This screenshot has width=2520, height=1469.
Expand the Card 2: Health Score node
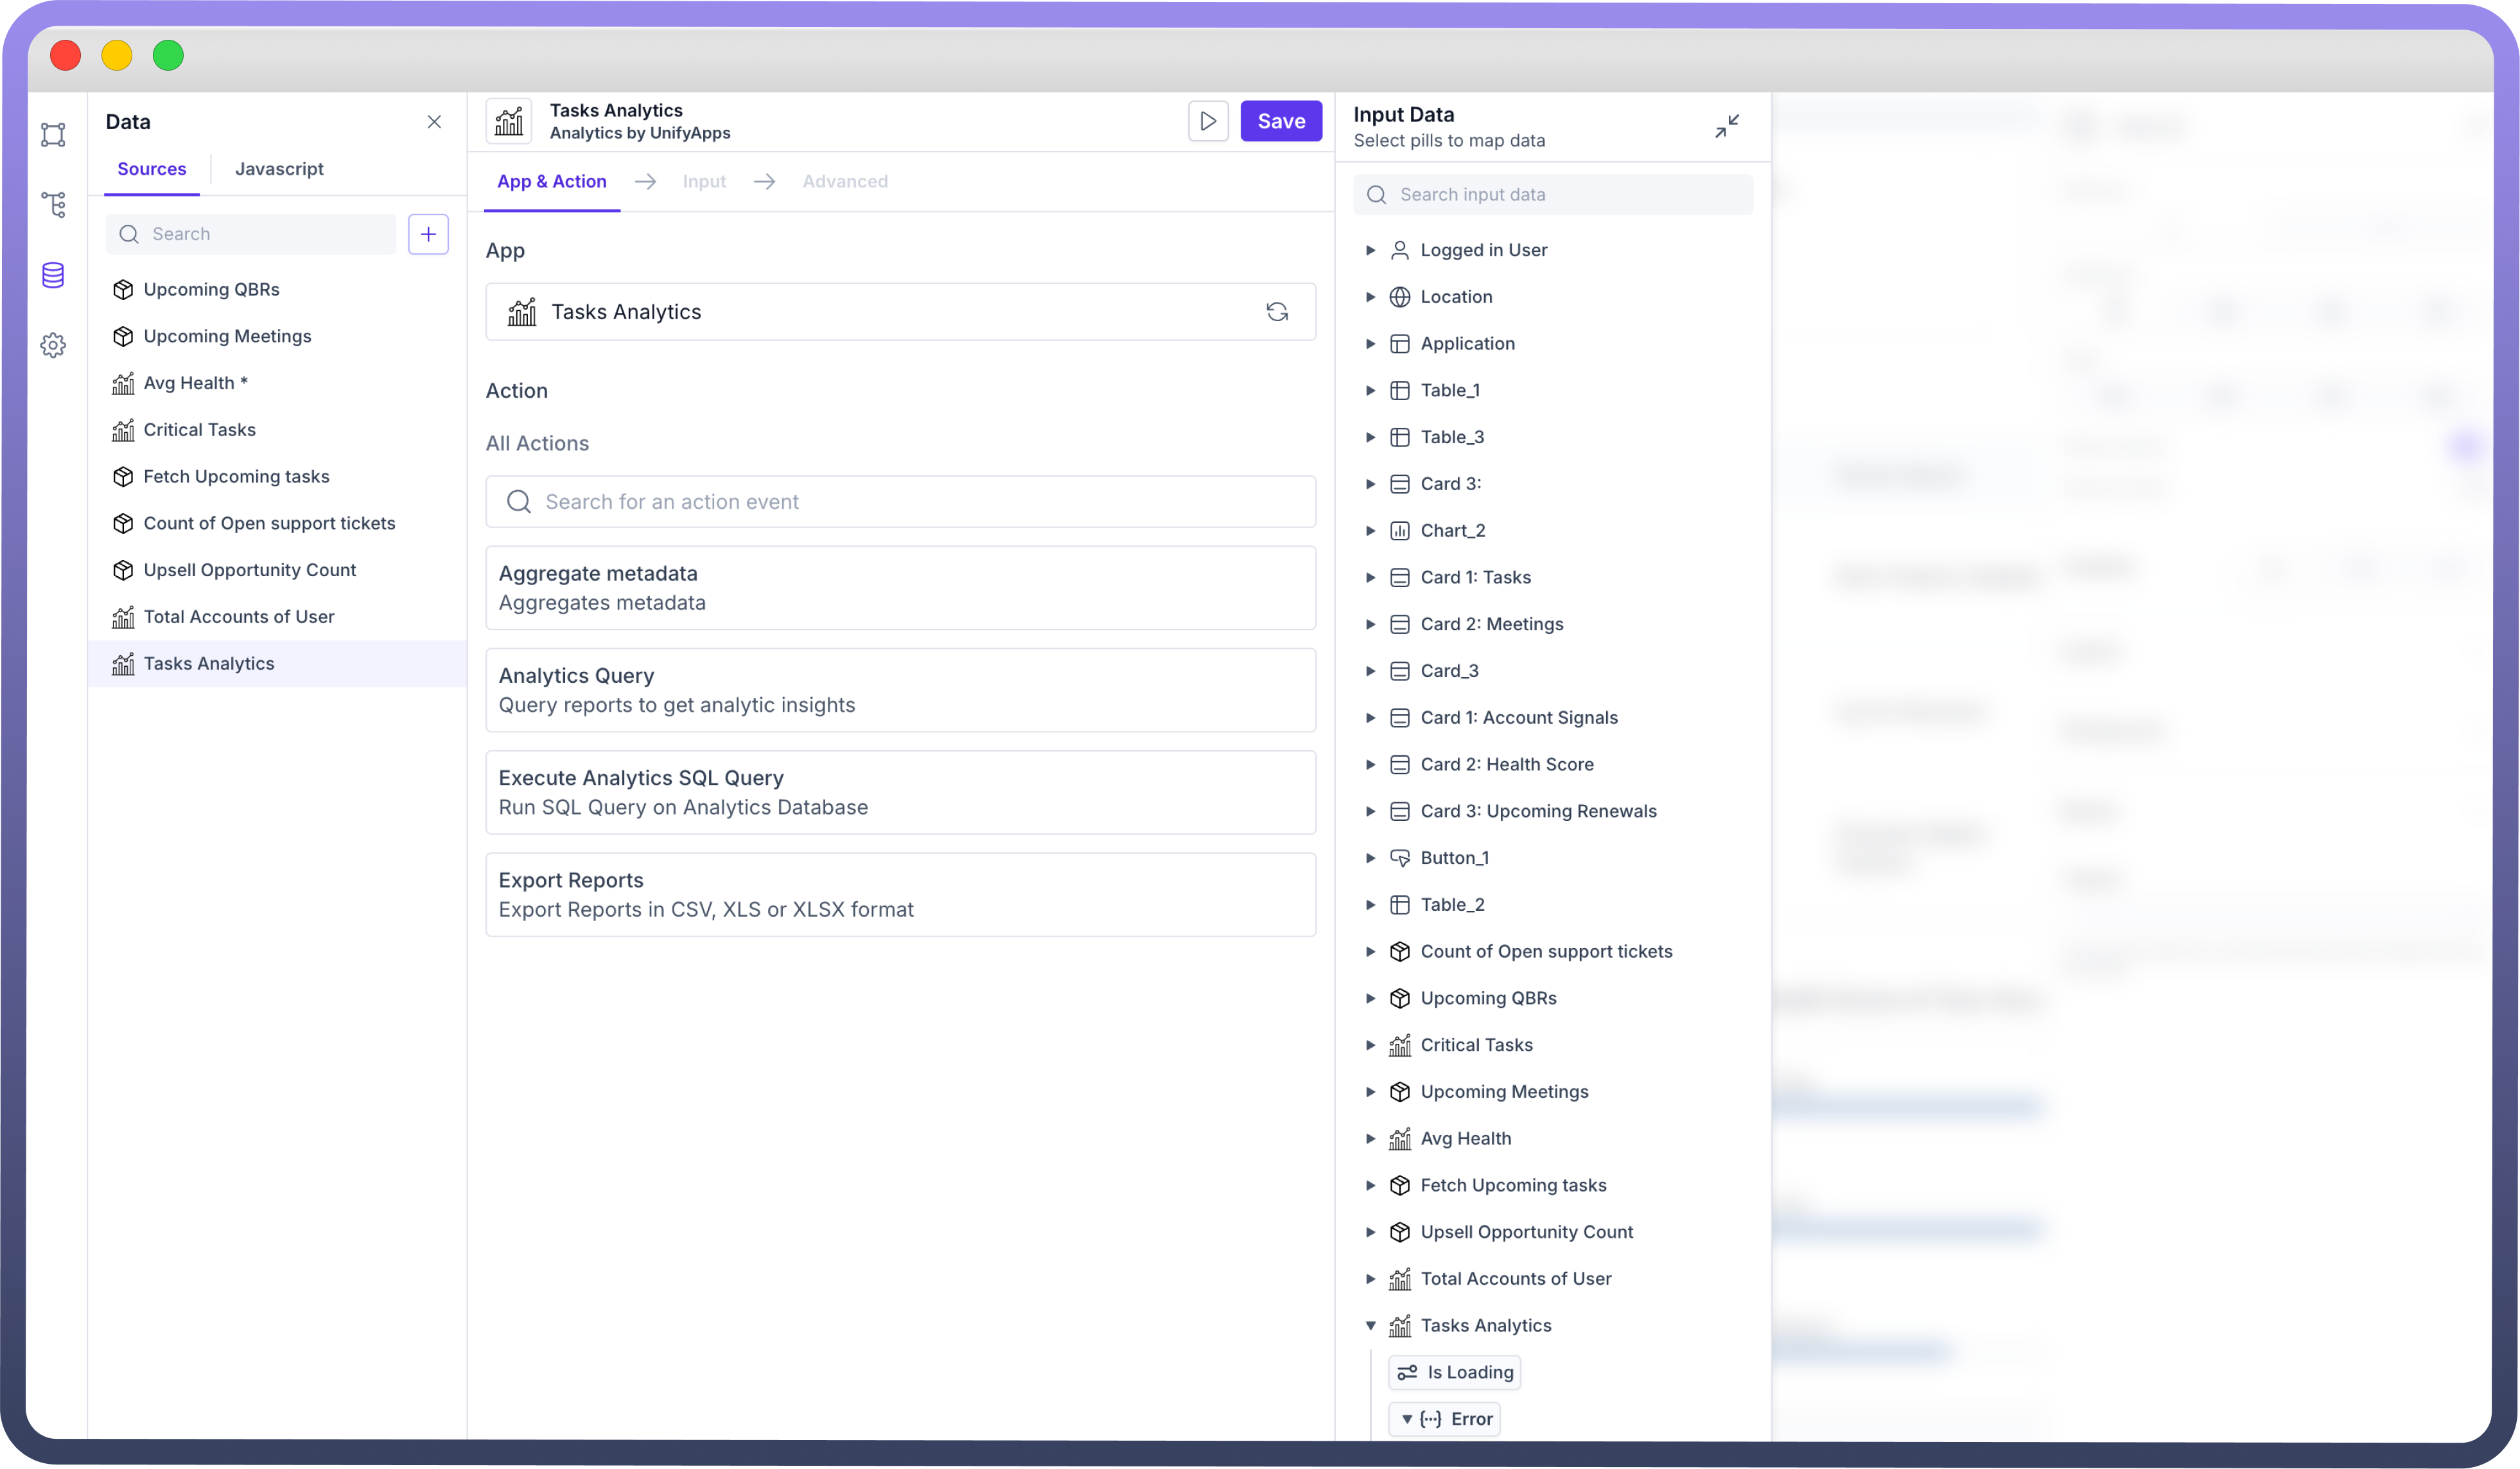(1371, 765)
